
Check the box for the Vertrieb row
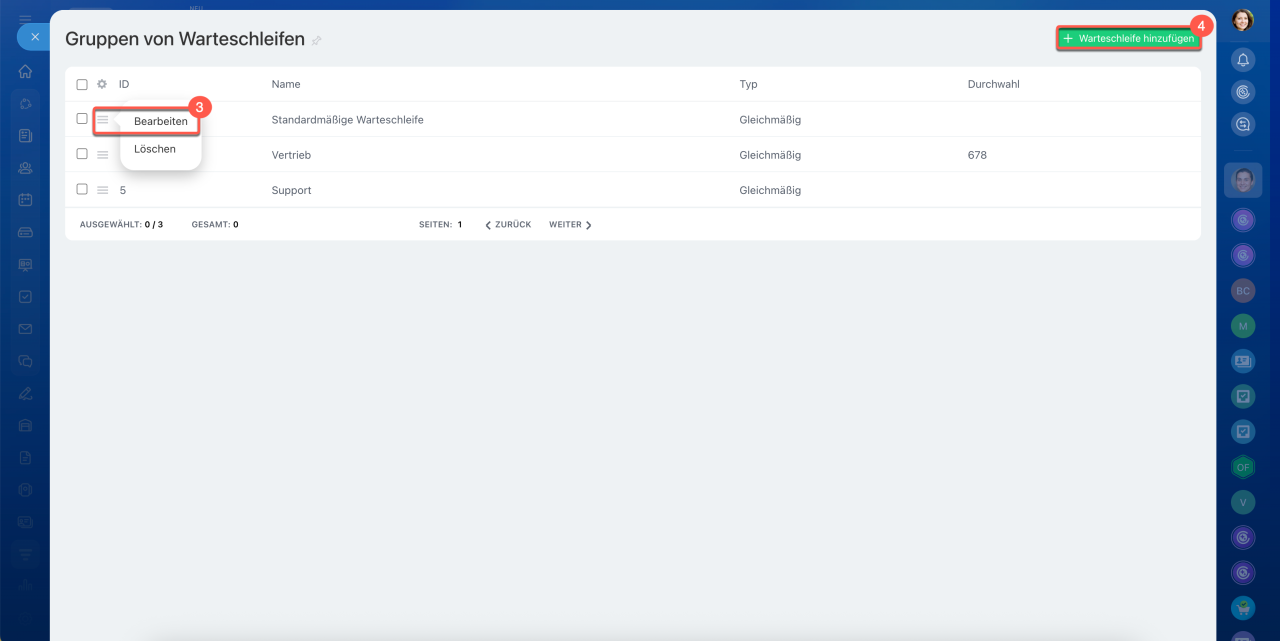82,154
